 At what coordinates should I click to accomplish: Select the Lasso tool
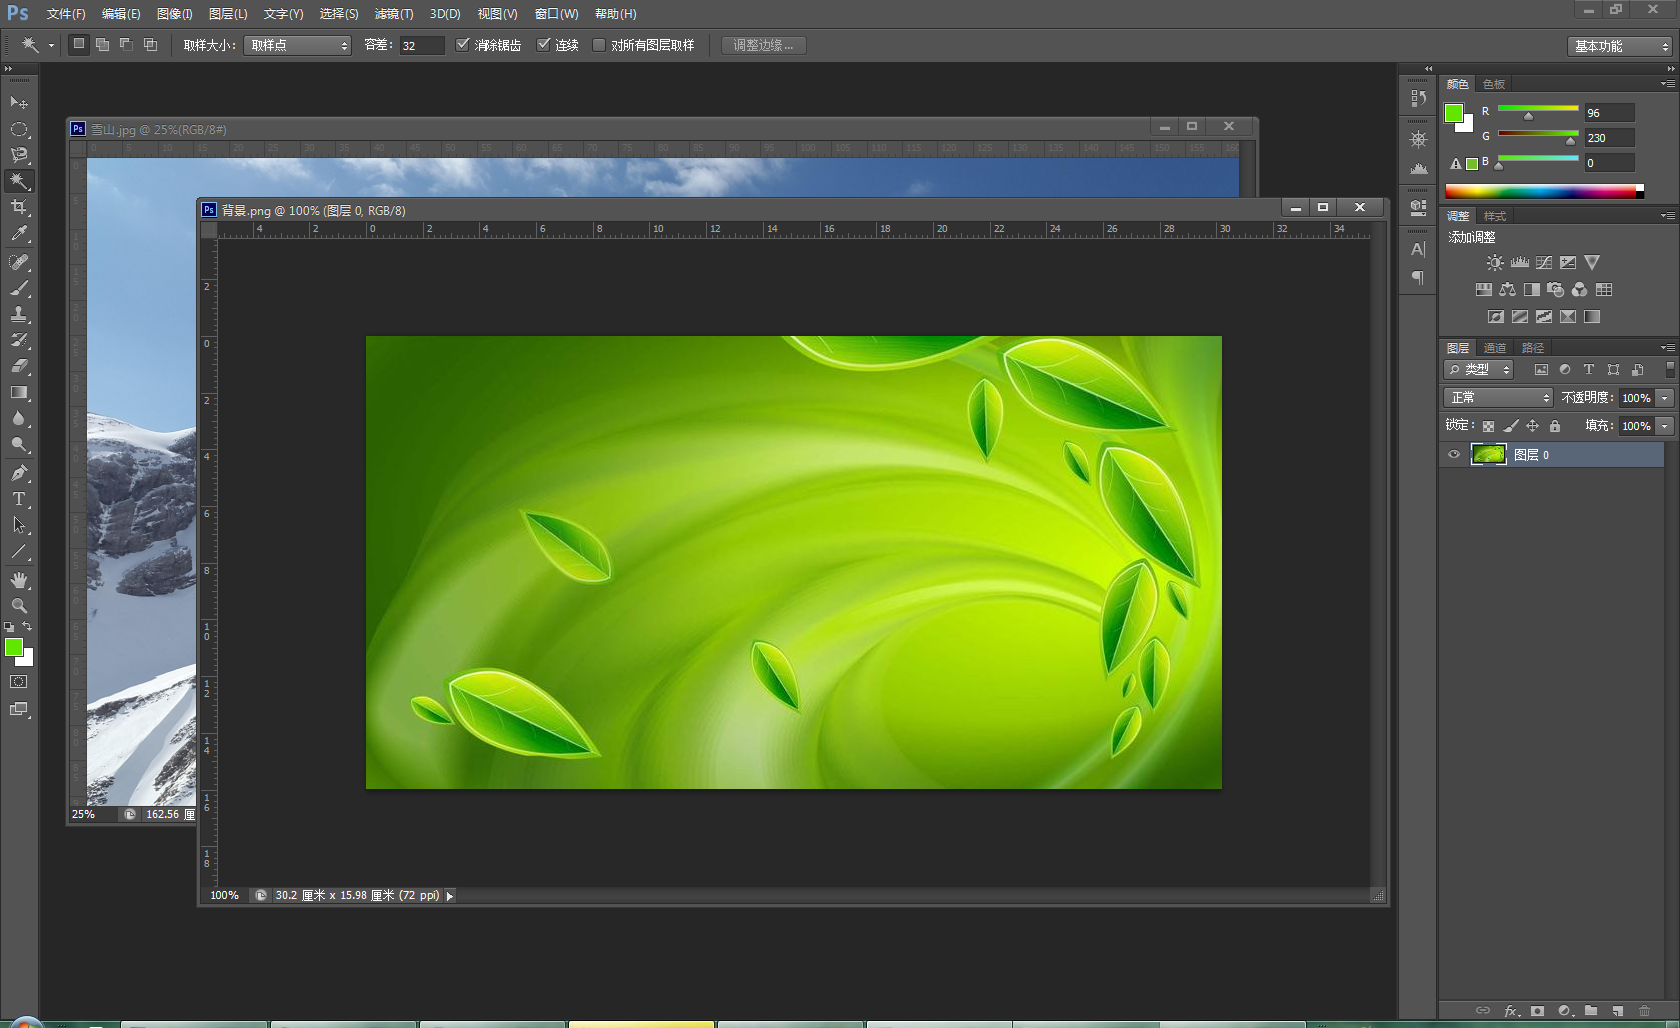pyautogui.click(x=19, y=155)
